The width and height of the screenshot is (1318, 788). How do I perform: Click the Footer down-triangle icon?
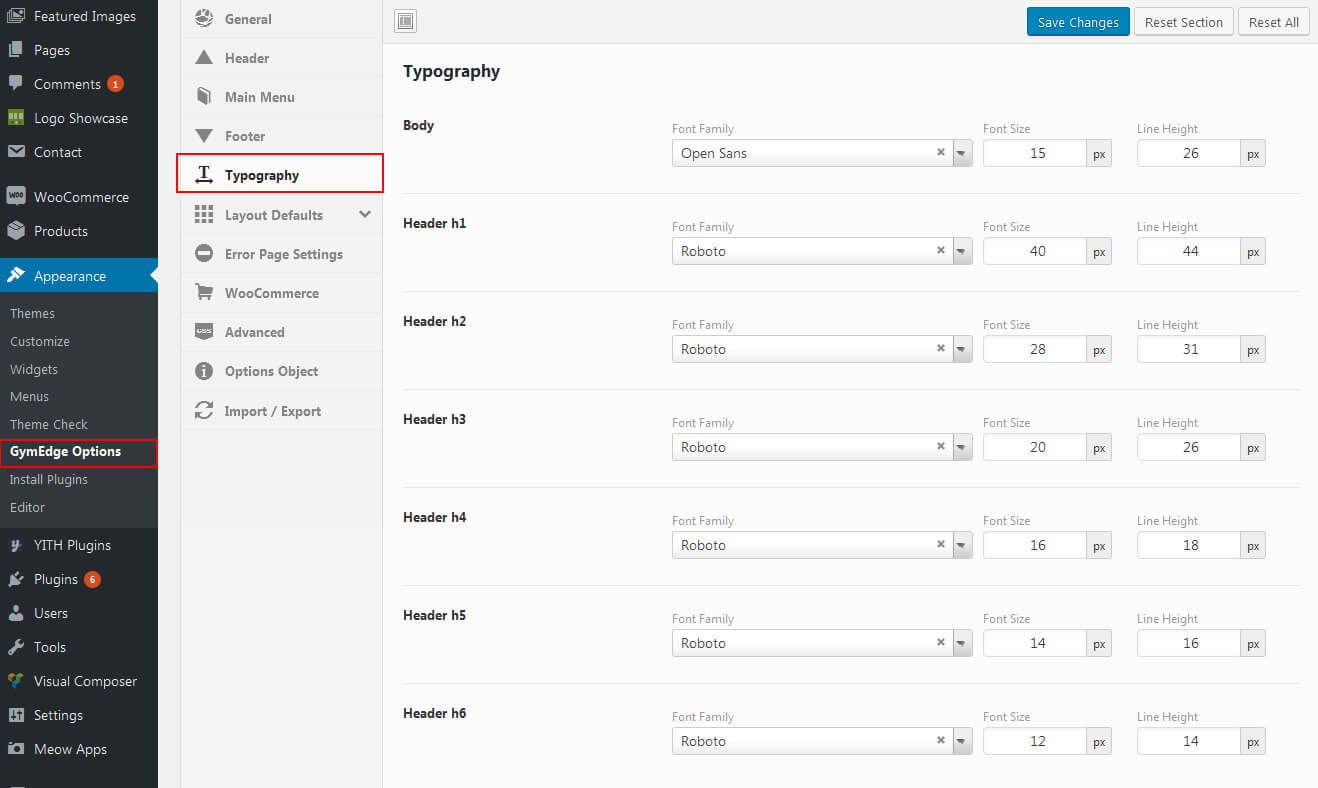point(204,136)
